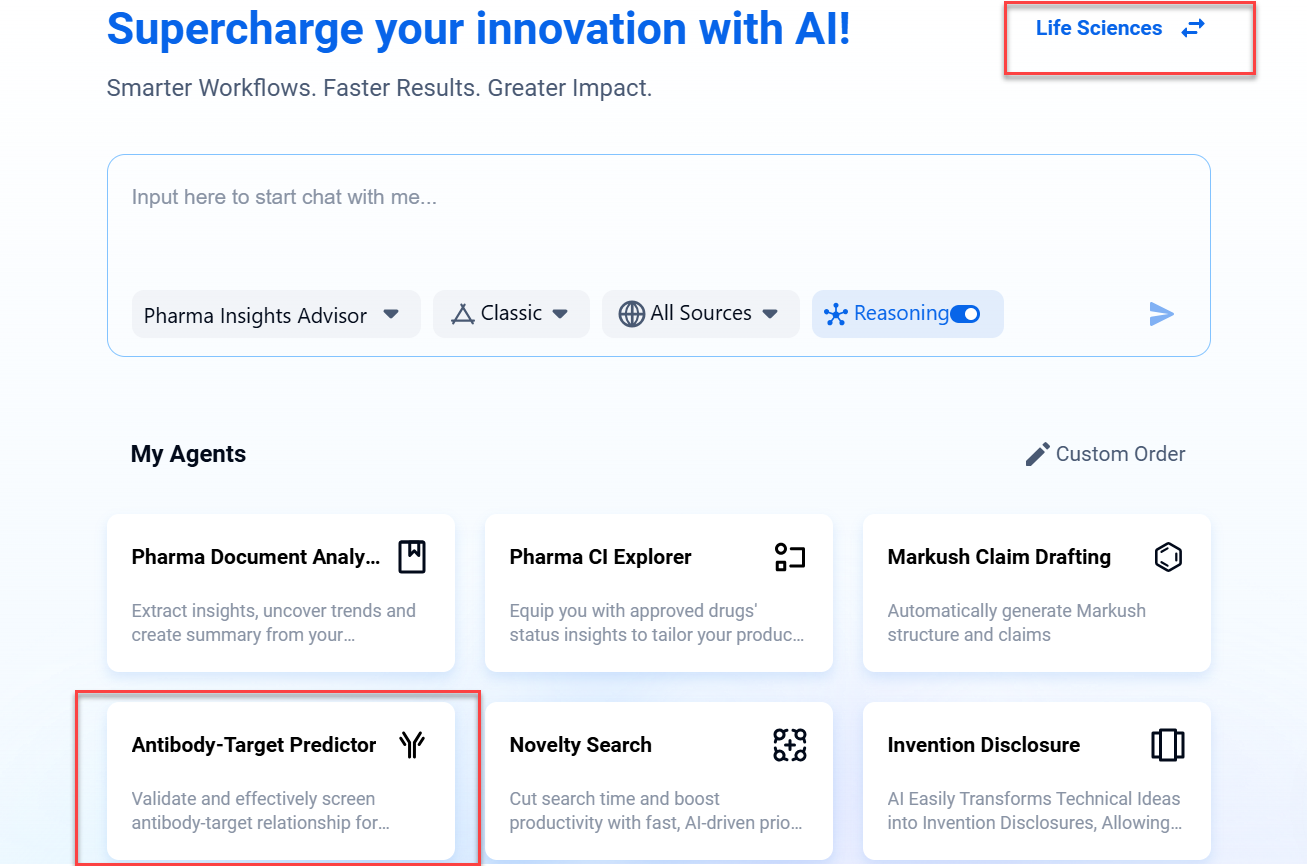Click the Novelty Search scan icon

789,745
